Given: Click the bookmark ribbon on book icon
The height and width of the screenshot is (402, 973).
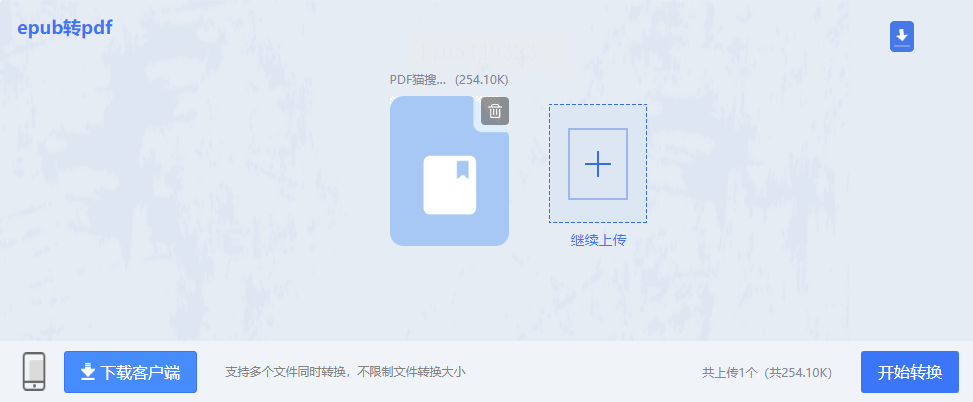Looking at the screenshot, I should (x=462, y=169).
